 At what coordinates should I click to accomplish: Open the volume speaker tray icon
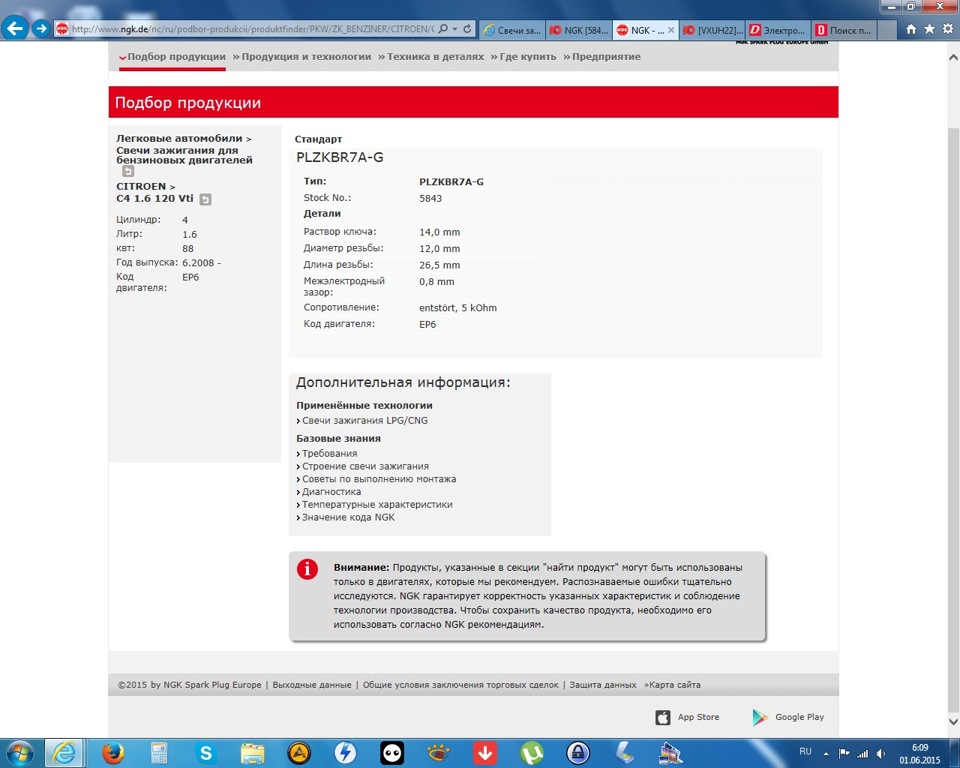coord(881,753)
